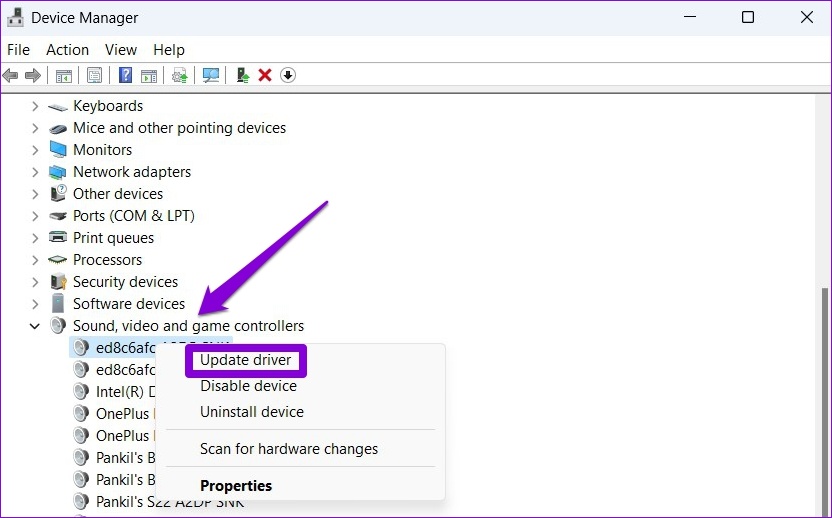Click the red X Uninstall device toolbar icon
The width and height of the screenshot is (832, 518).
pos(265,75)
